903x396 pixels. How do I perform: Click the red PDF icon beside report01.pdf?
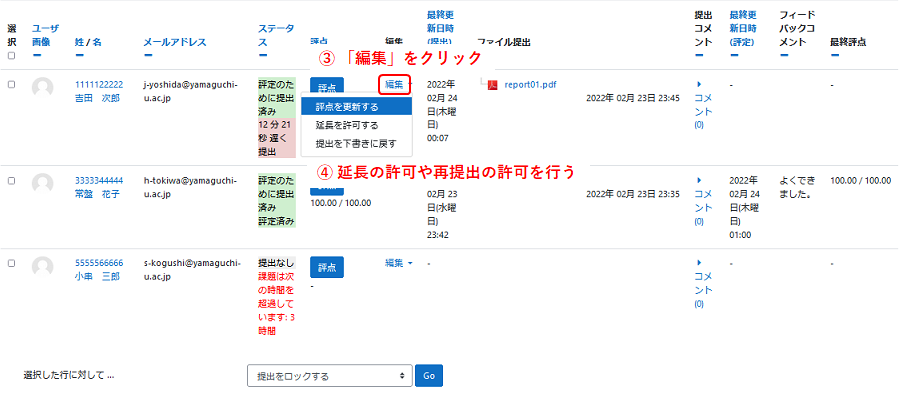(x=492, y=85)
